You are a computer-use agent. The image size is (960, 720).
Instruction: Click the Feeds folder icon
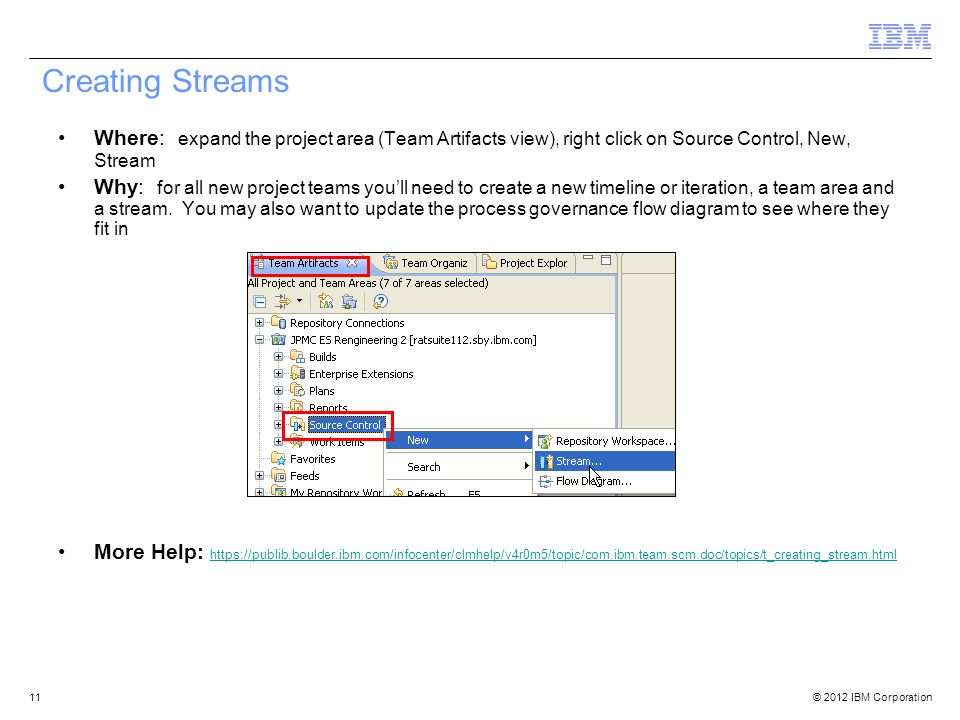279,476
